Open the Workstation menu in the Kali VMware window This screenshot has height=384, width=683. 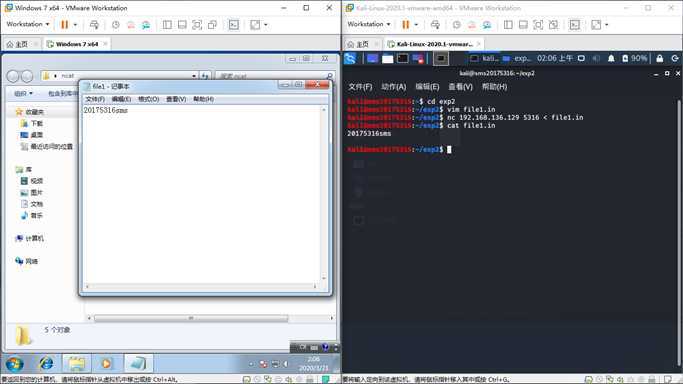tap(369, 24)
